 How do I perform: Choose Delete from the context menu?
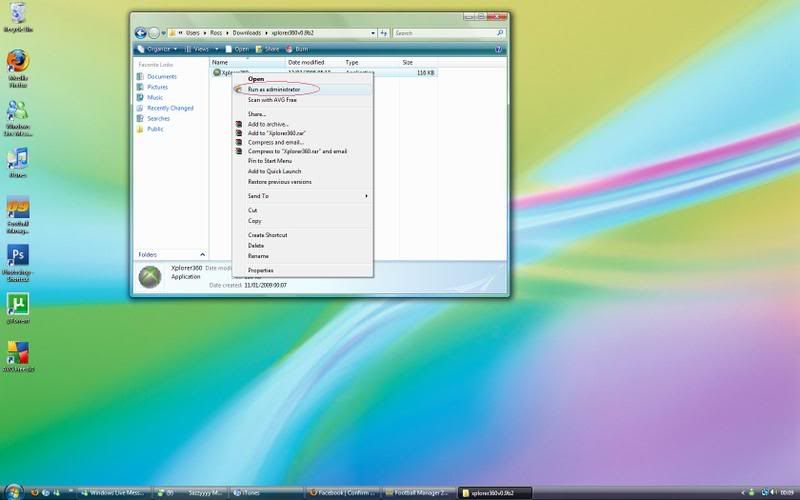[x=303, y=246]
